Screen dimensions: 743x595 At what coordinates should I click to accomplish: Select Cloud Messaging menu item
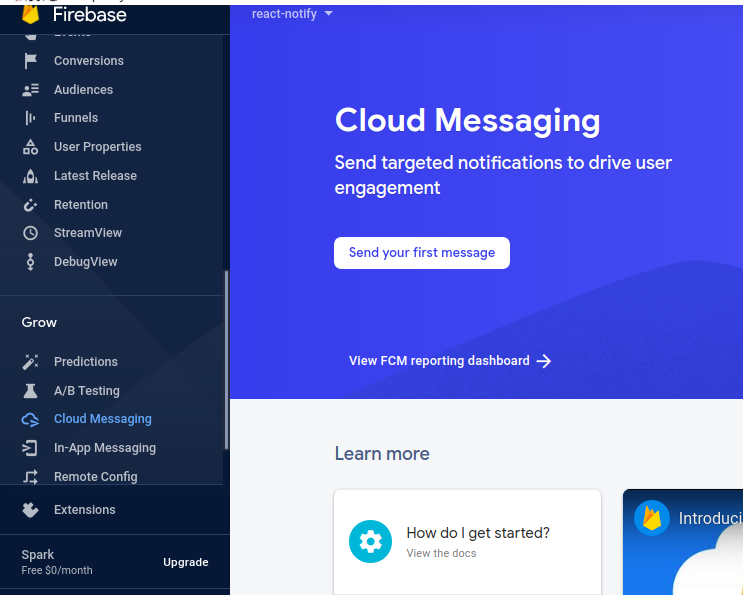click(103, 419)
